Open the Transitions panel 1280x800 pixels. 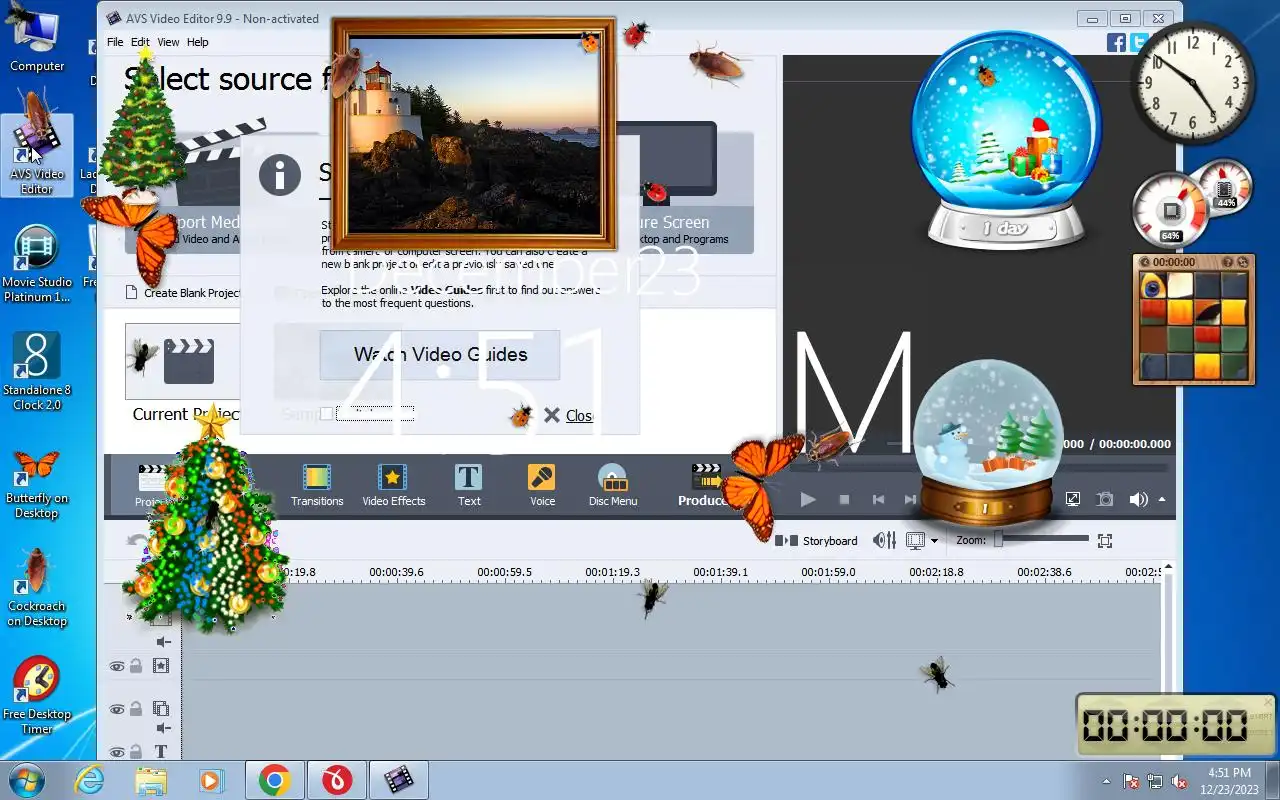point(317,485)
